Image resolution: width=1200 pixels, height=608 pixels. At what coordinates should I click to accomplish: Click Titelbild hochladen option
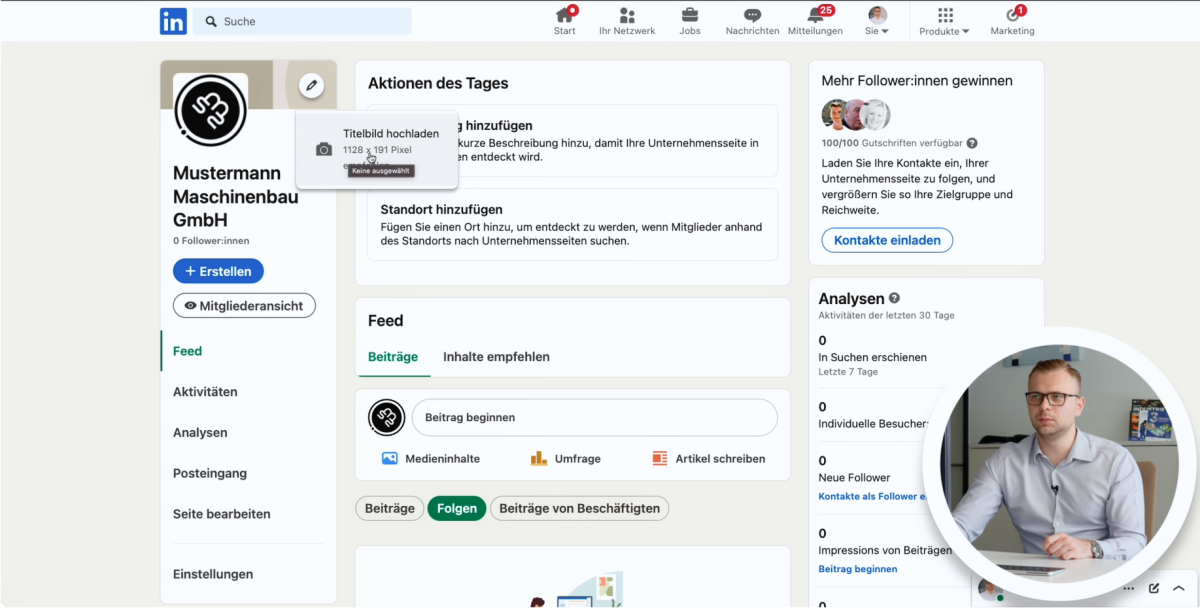tap(377, 150)
